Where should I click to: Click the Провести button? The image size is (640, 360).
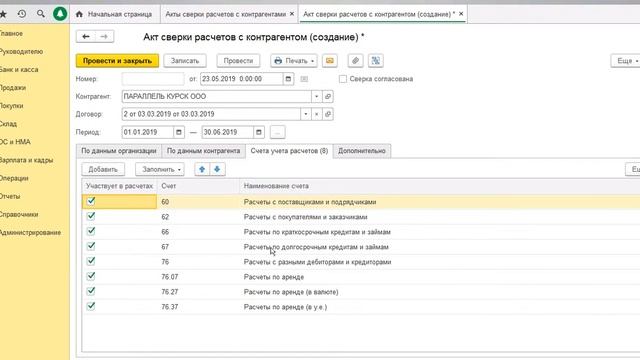(x=238, y=61)
